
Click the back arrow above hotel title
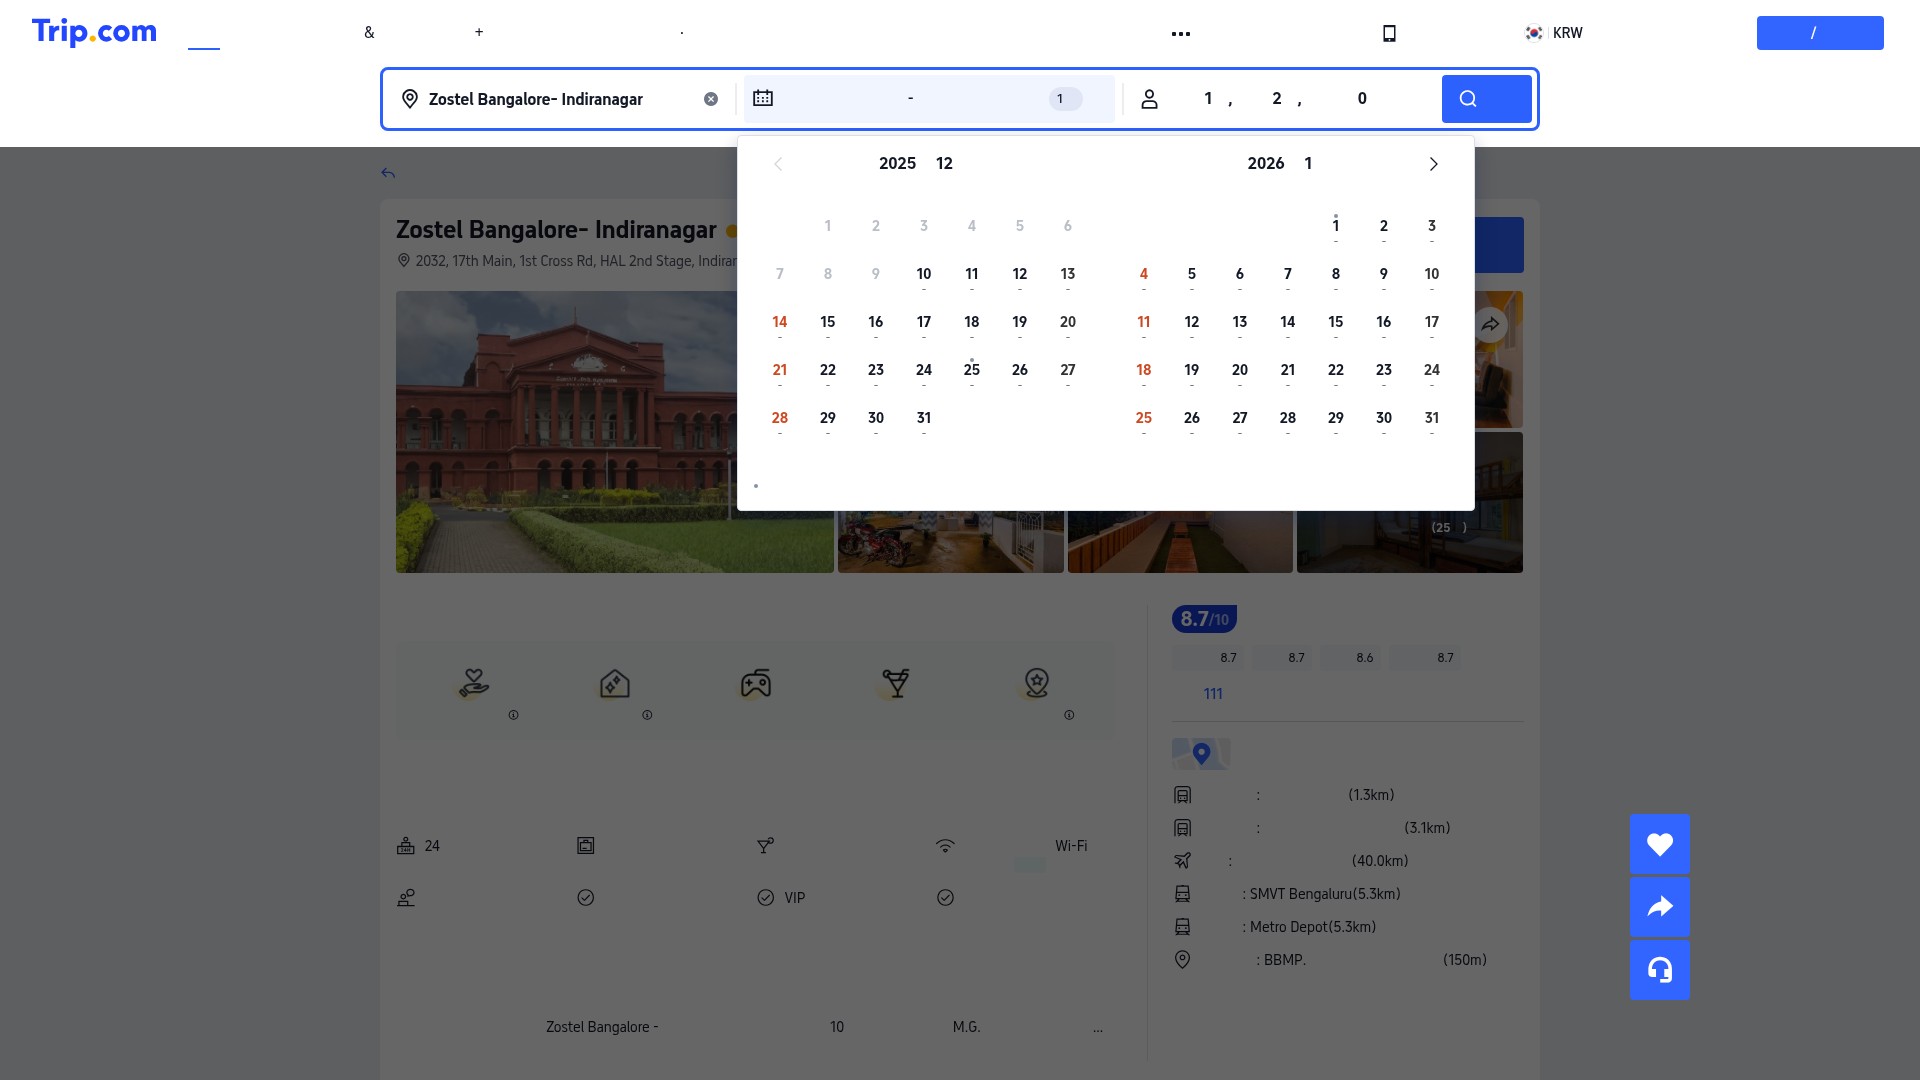click(x=388, y=173)
